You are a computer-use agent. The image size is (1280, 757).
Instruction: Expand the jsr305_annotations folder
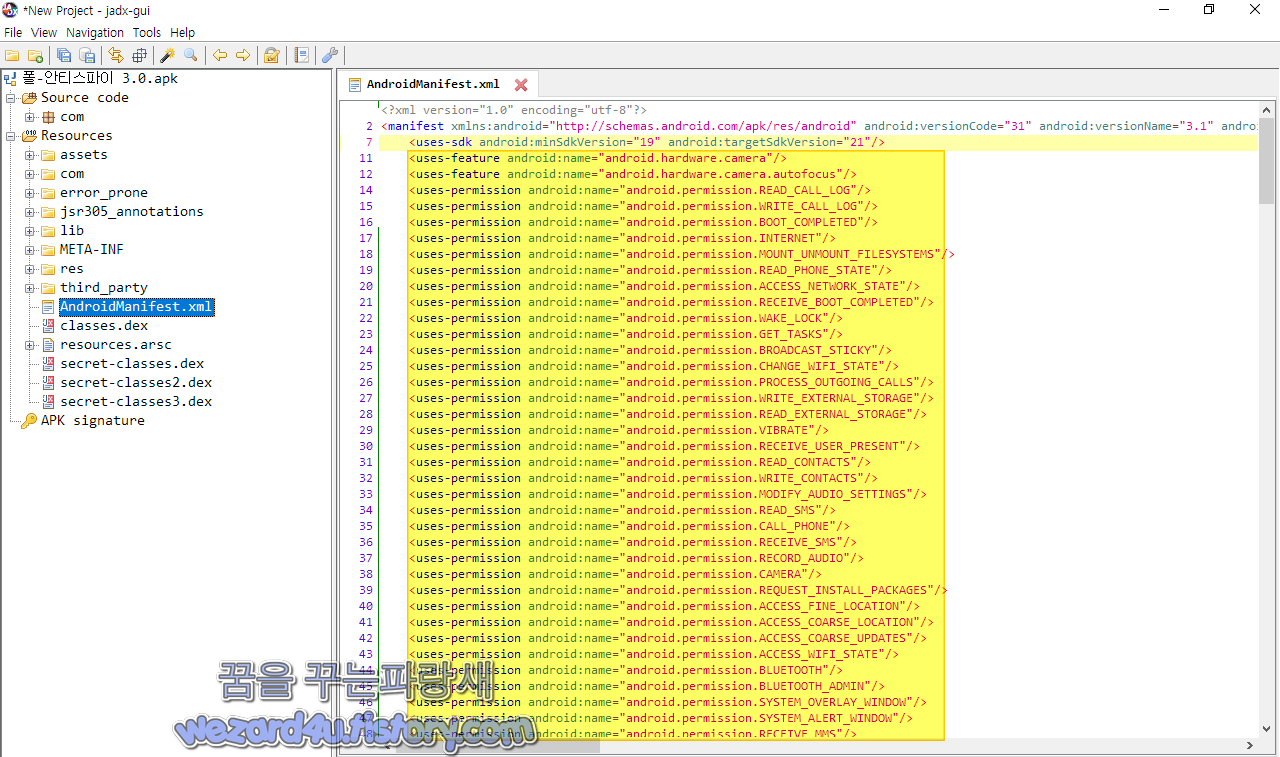click(x=31, y=212)
